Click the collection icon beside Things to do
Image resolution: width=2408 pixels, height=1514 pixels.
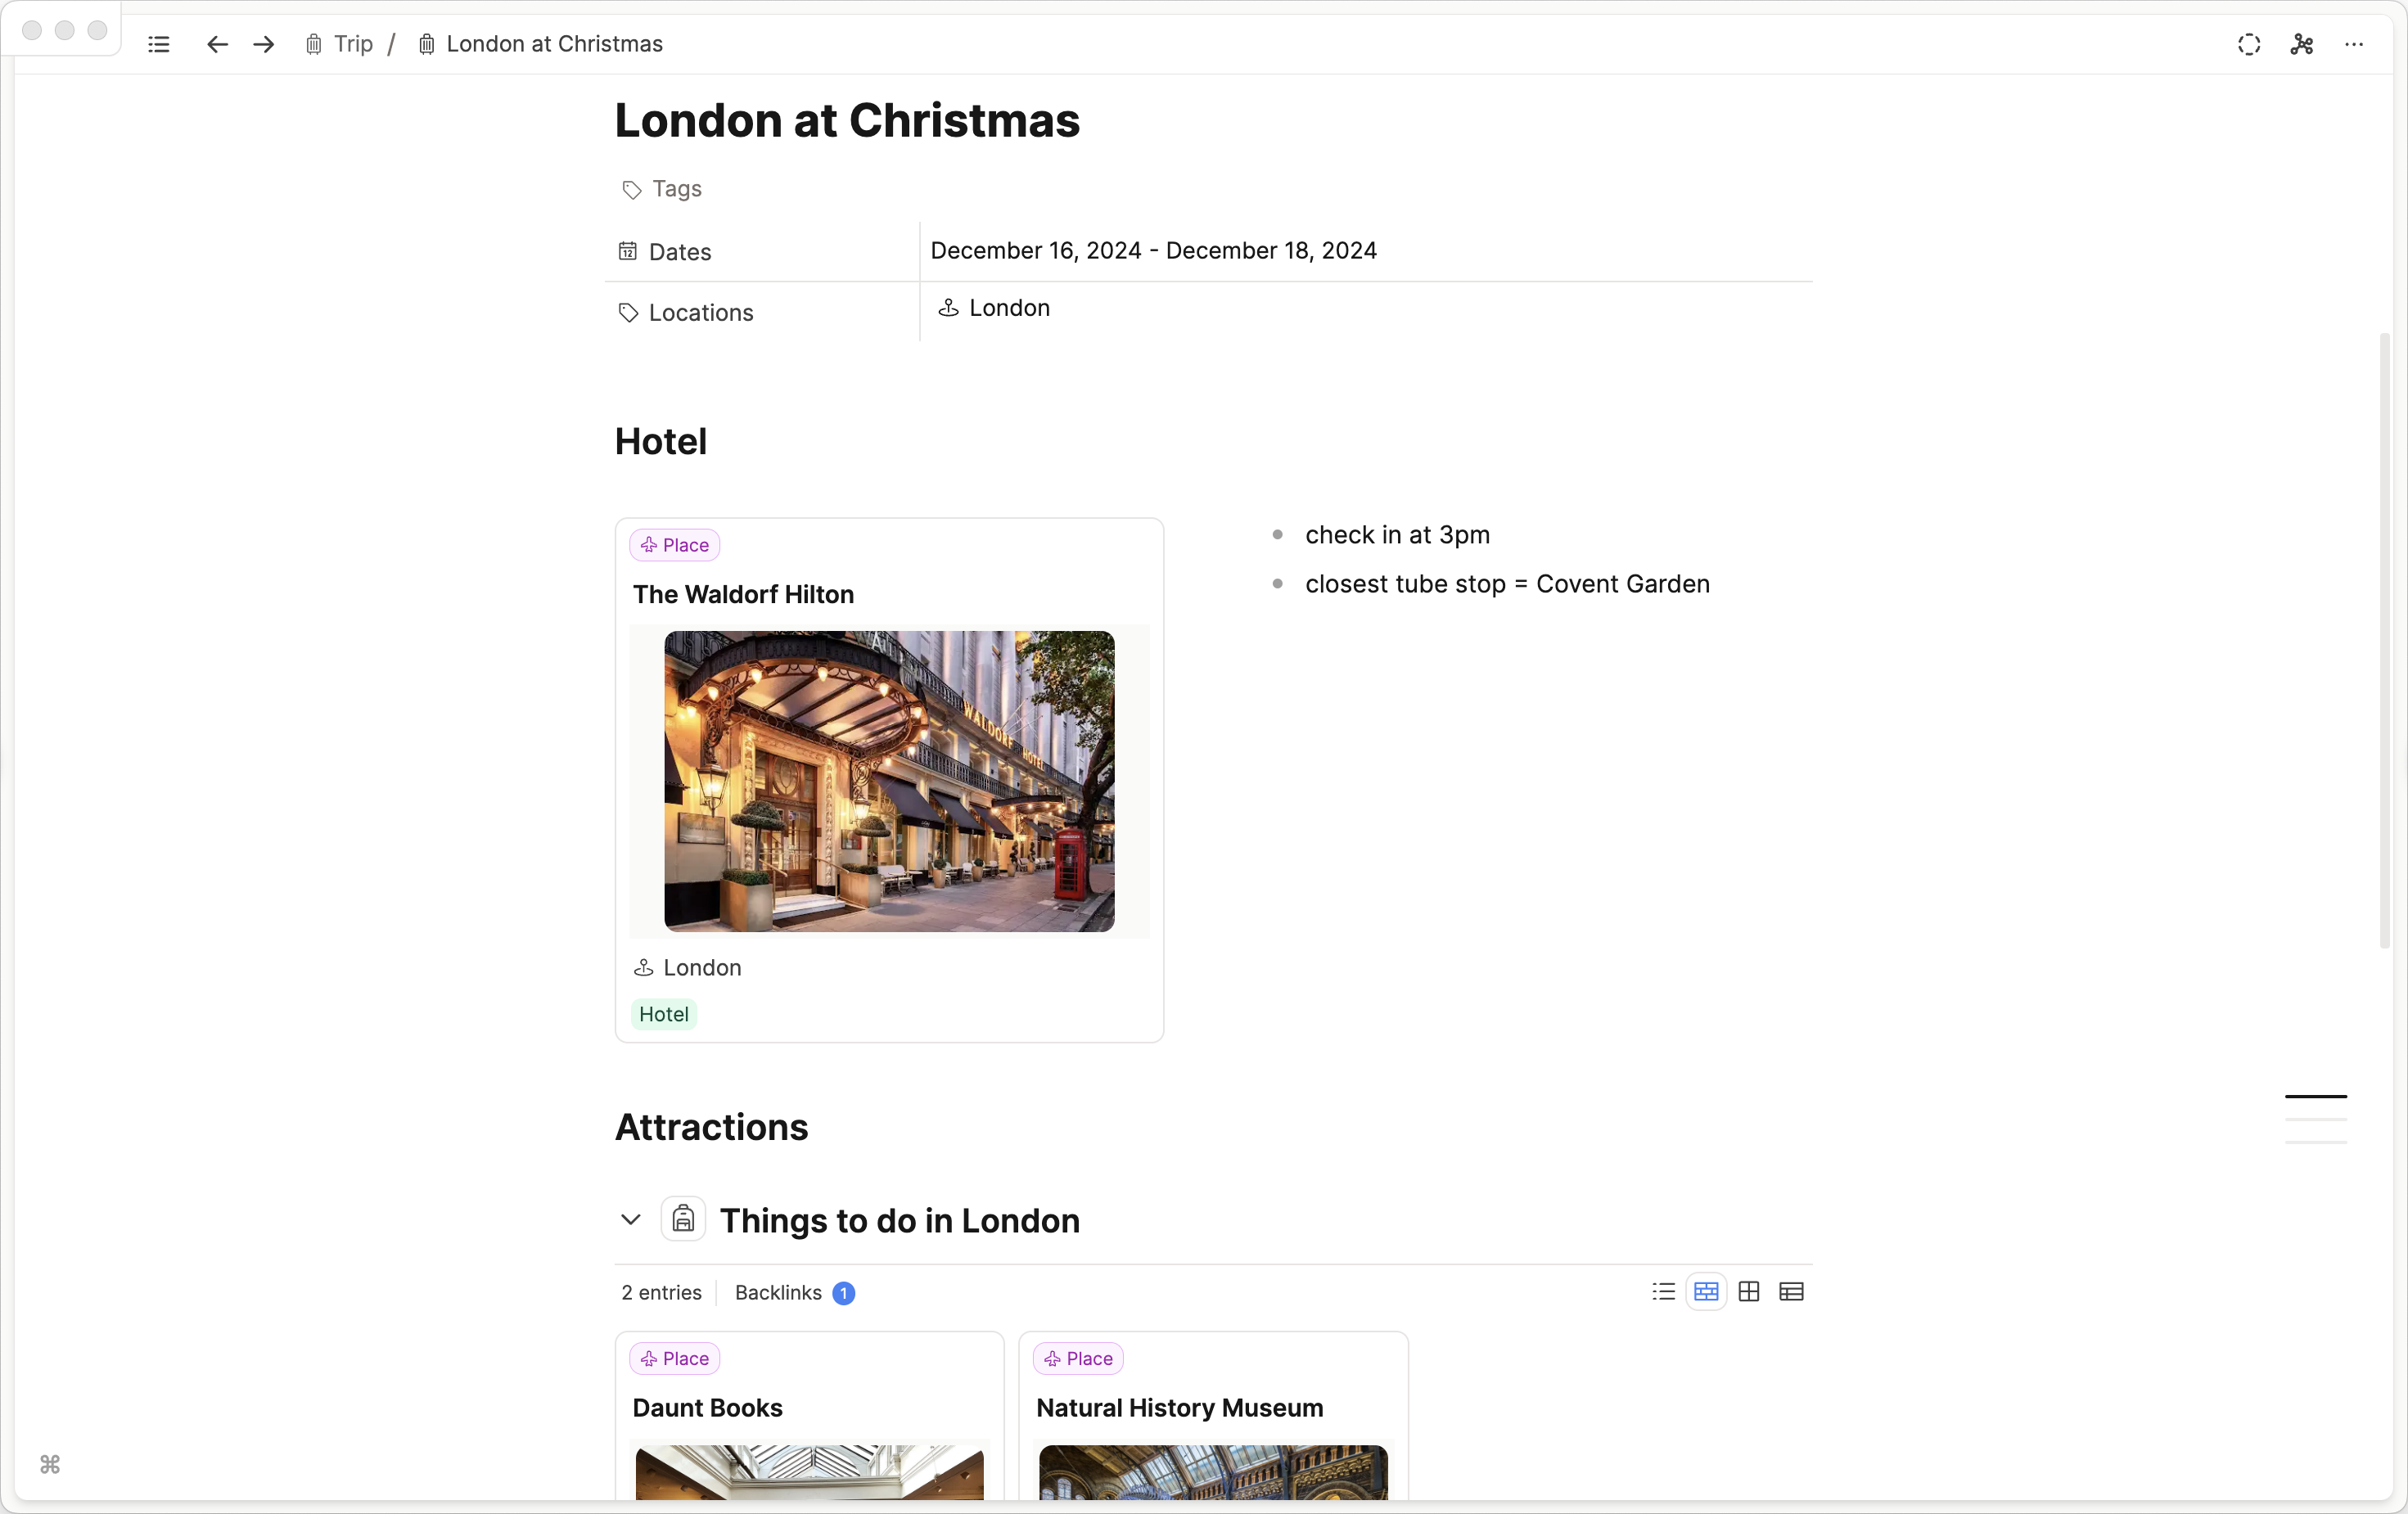(x=683, y=1219)
